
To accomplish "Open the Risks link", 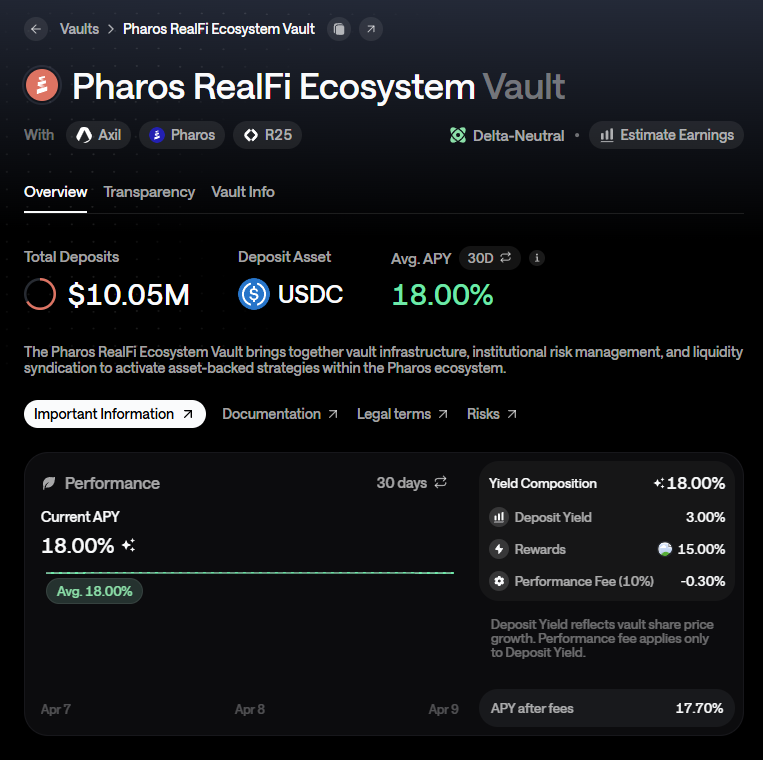I will pyautogui.click(x=491, y=414).
